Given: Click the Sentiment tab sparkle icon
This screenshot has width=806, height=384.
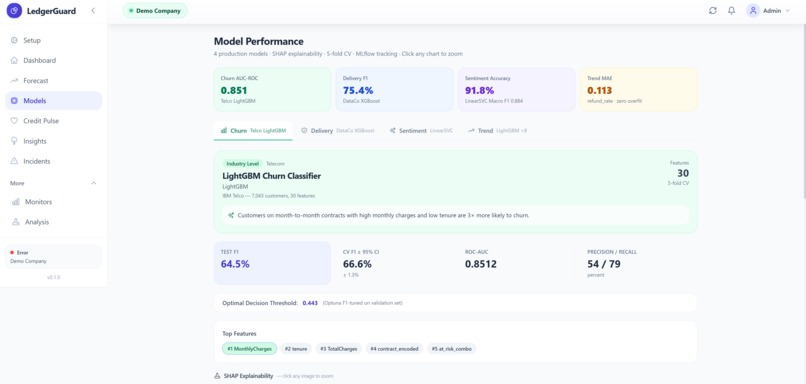Looking at the screenshot, I should coord(393,131).
